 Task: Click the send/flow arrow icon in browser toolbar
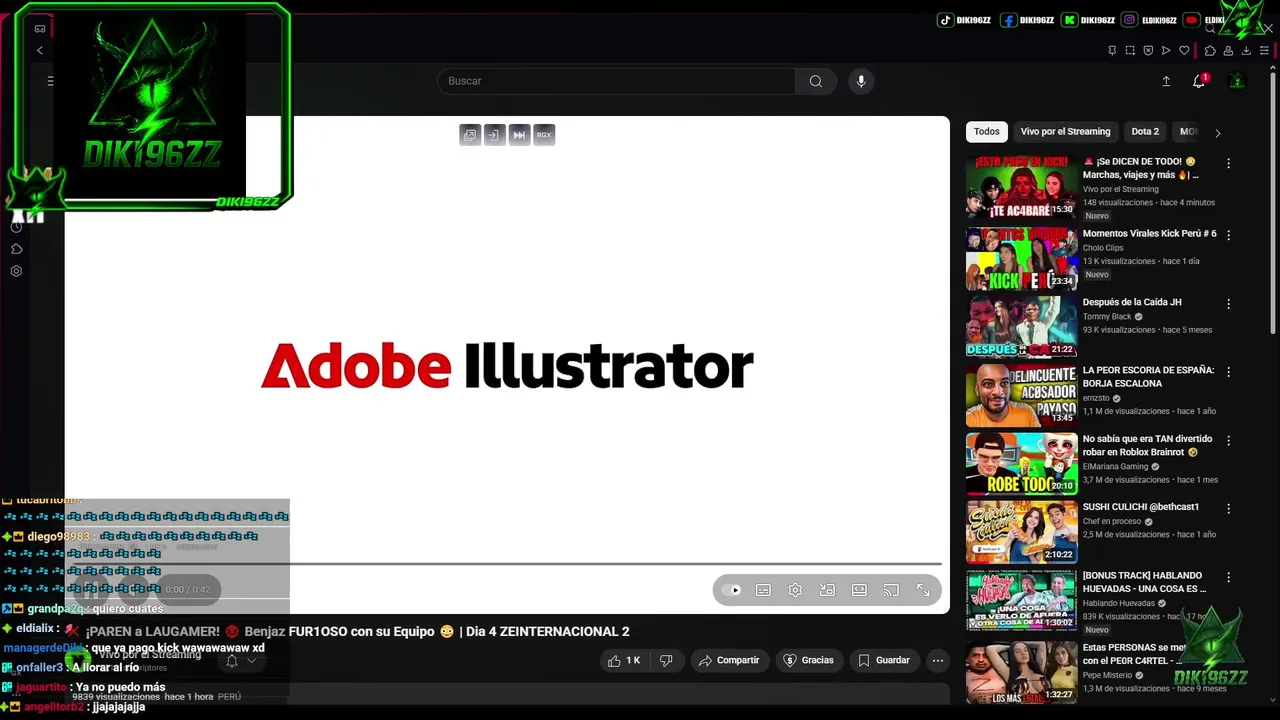1166,50
